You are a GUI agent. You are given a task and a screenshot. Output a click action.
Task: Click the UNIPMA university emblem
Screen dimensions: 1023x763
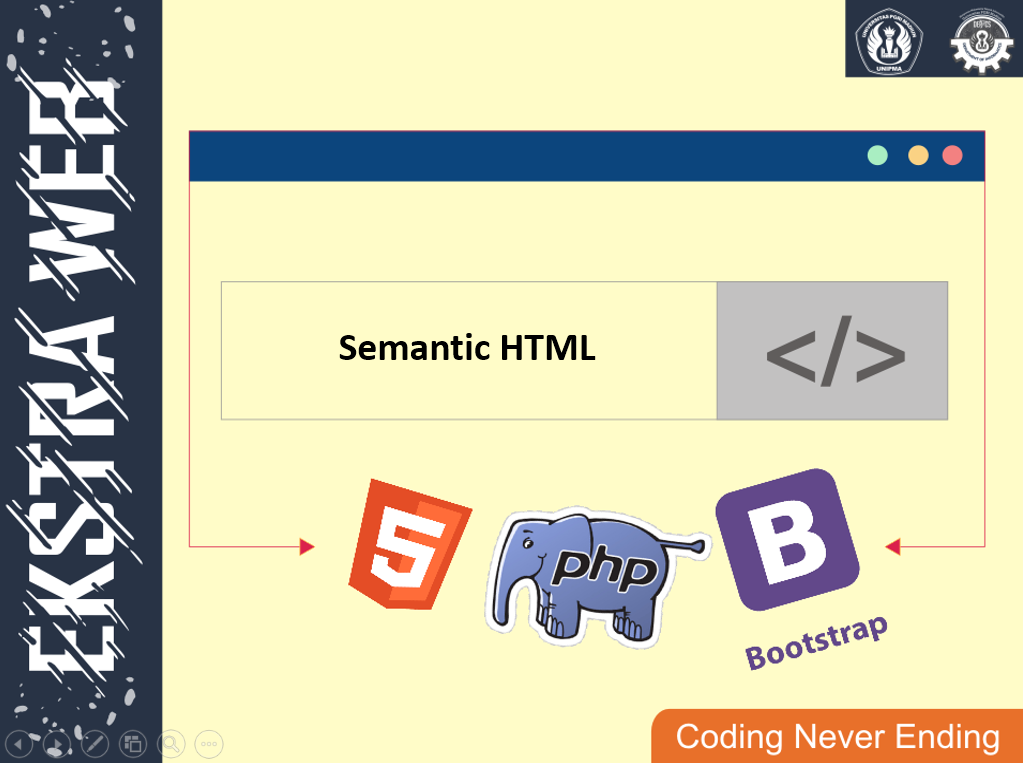(889, 40)
